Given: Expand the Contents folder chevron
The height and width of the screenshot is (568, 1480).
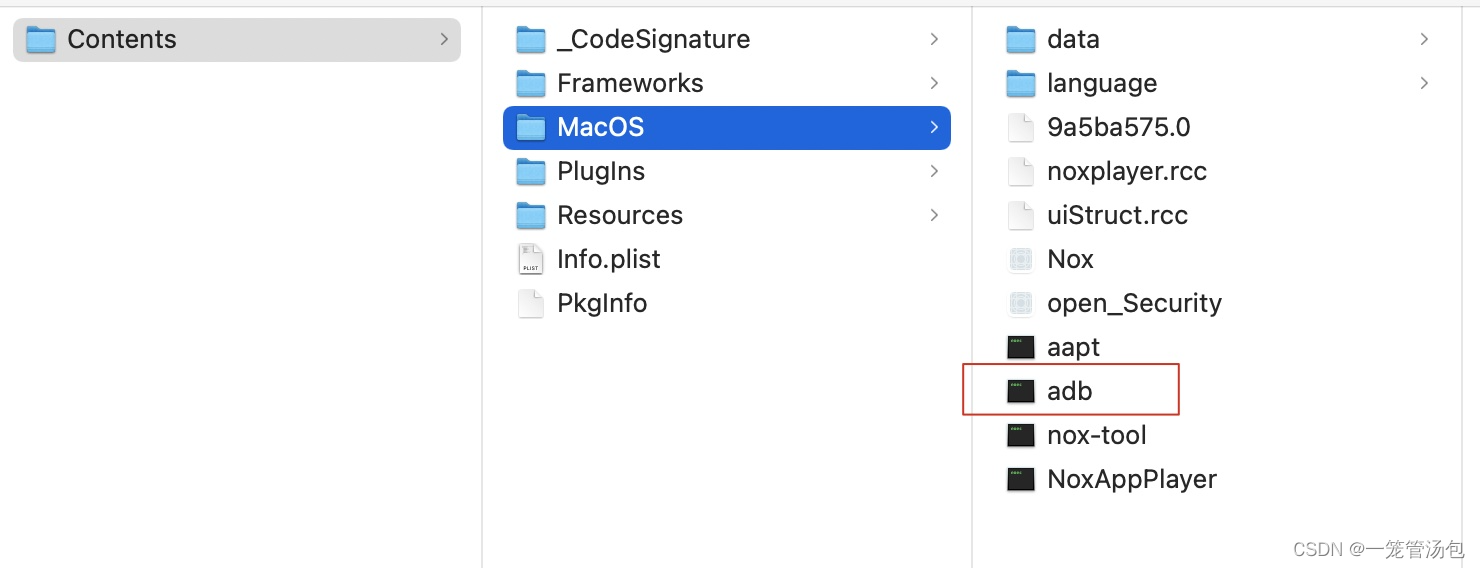Looking at the screenshot, I should [x=444, y=39].
